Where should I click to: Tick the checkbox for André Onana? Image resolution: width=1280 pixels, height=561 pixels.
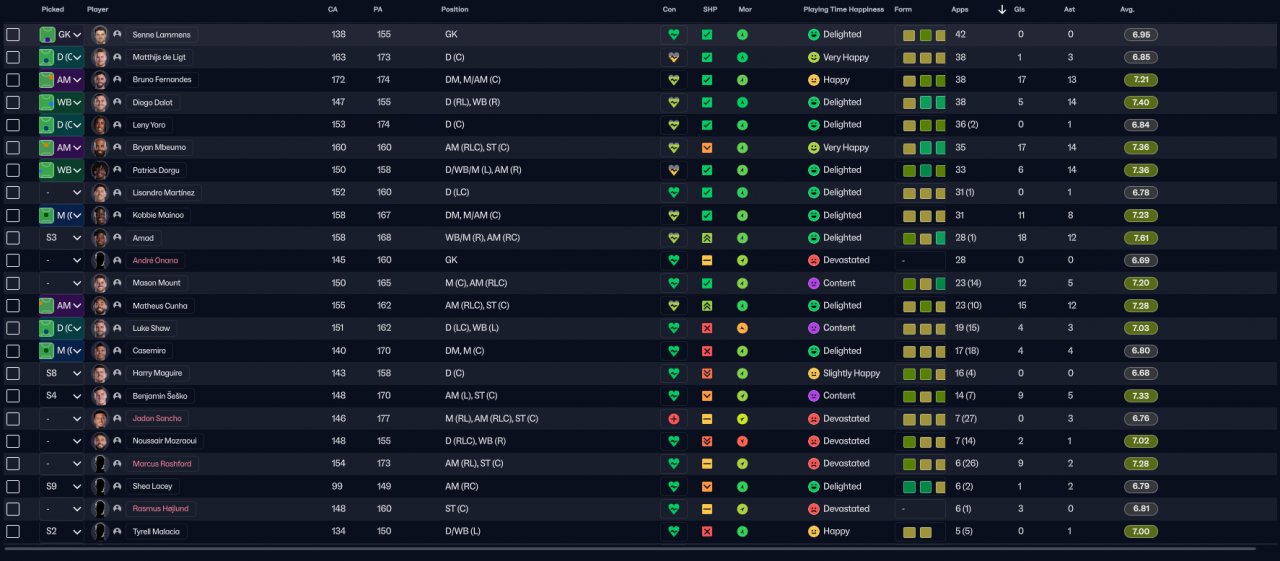coord(13,260)
